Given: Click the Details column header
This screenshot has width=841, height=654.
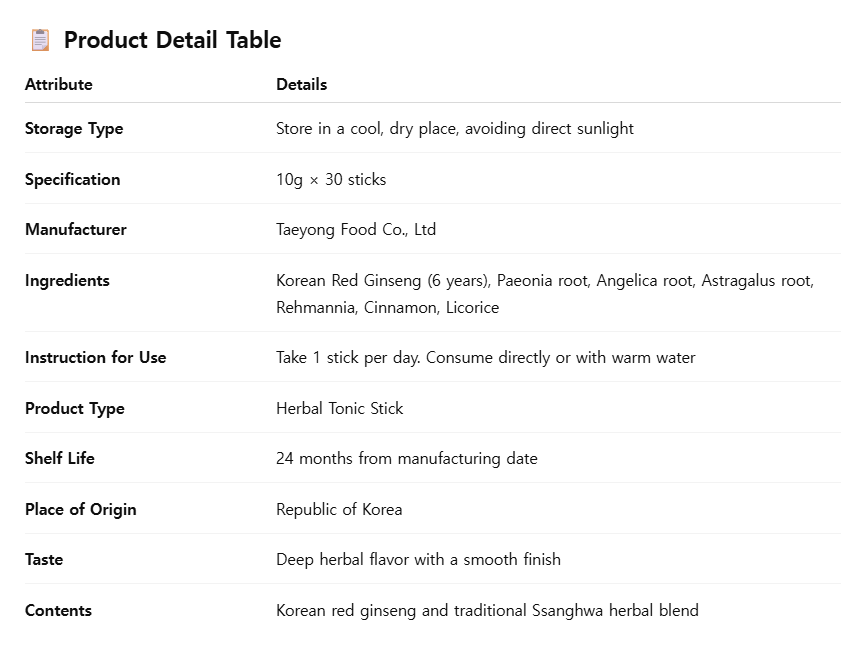Looking at the screenshot, I should click(x=301, y=84).
